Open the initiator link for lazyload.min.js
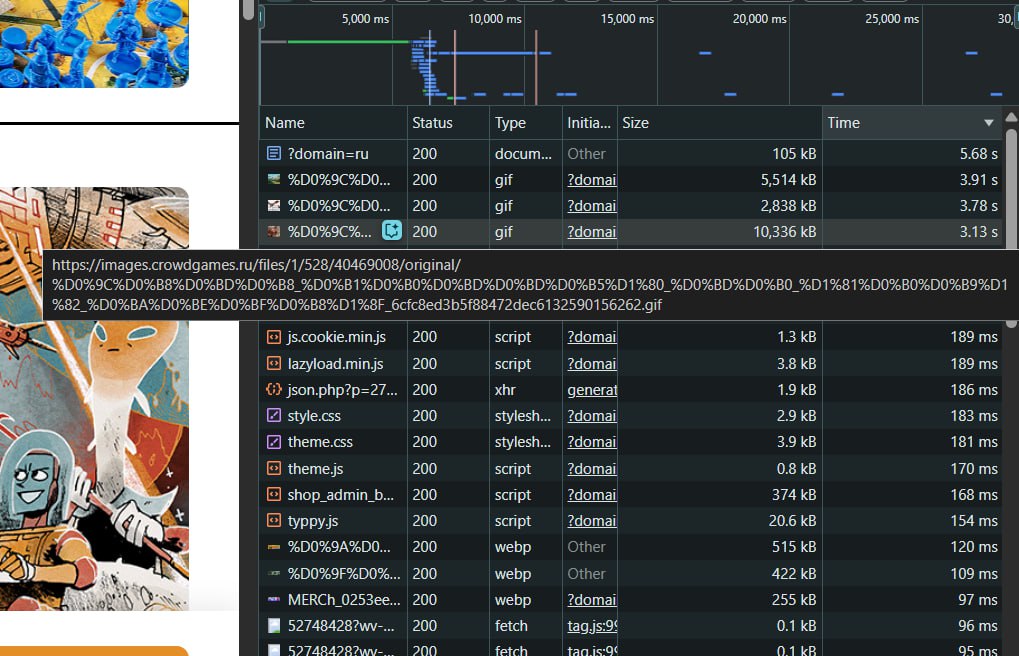1019x656 pixels. click(x=591, y=364)
